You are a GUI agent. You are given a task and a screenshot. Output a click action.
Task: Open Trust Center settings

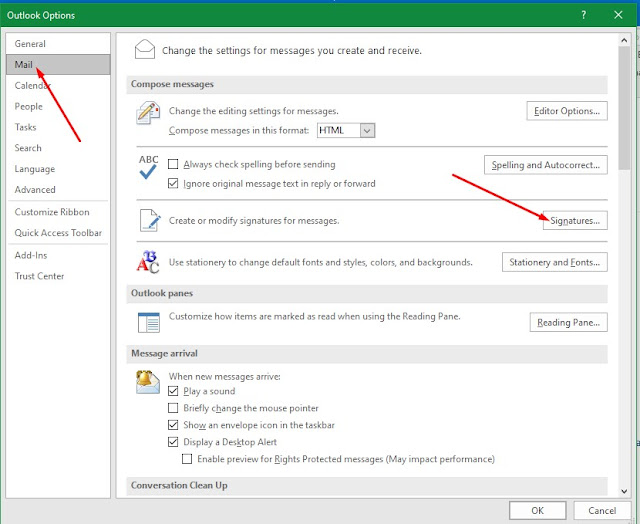58,276
